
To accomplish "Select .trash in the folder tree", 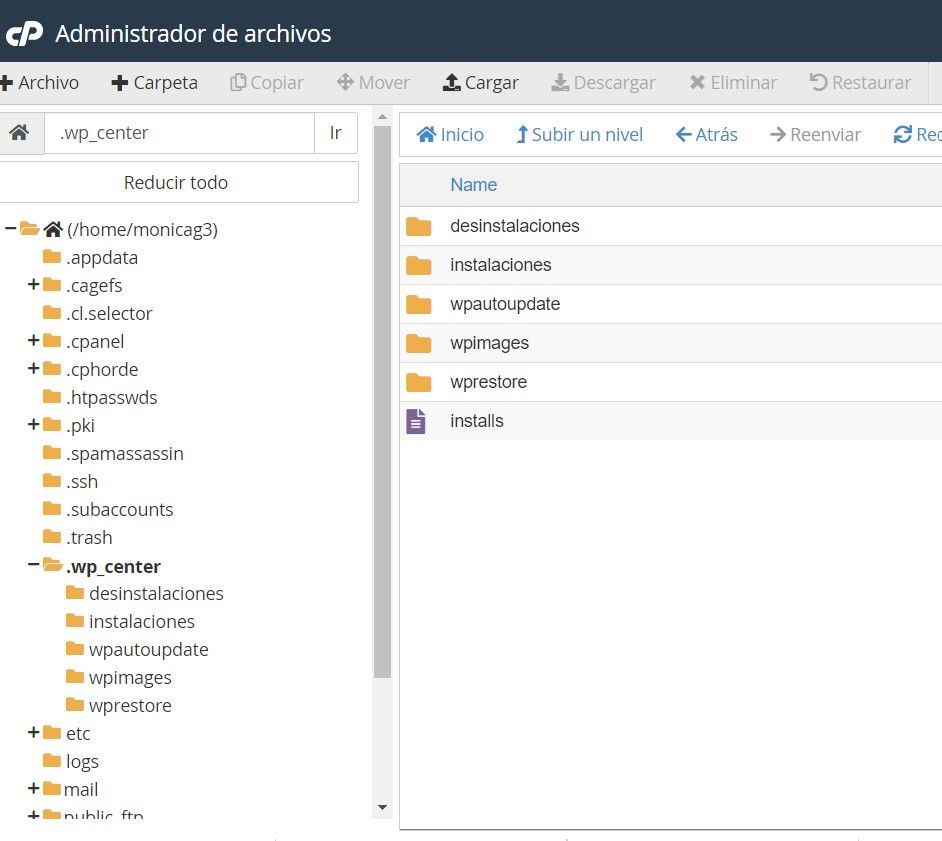I will [89, 538].
